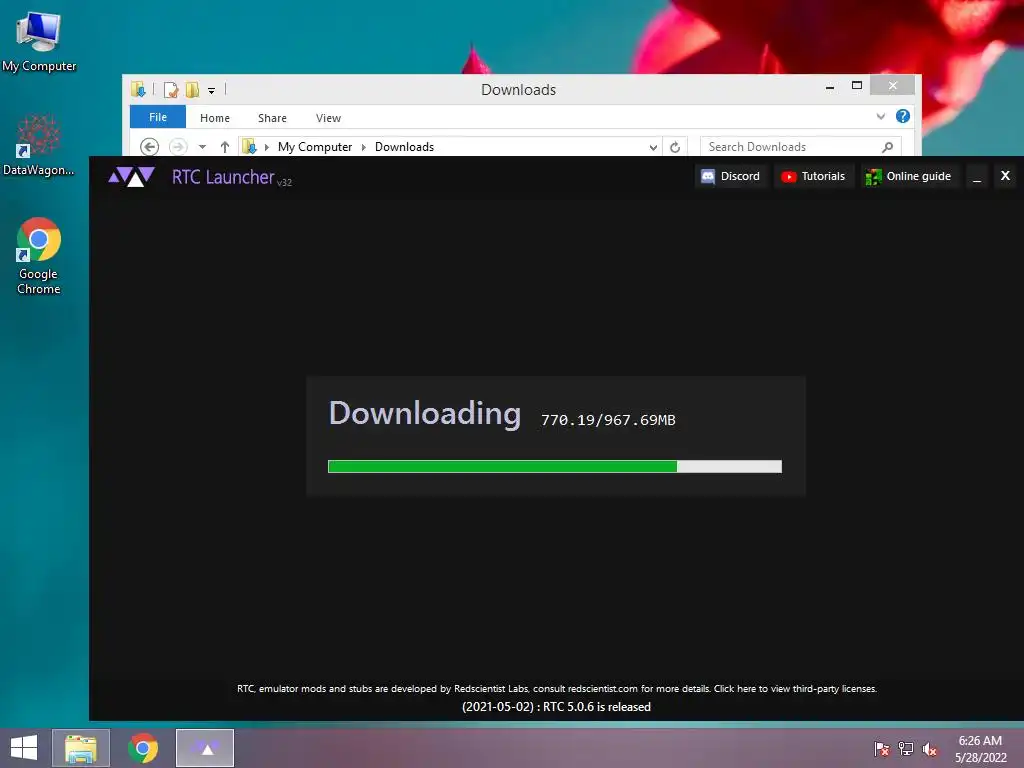
Task: Open Explorer help question mark icon
Action: [903, 116]
